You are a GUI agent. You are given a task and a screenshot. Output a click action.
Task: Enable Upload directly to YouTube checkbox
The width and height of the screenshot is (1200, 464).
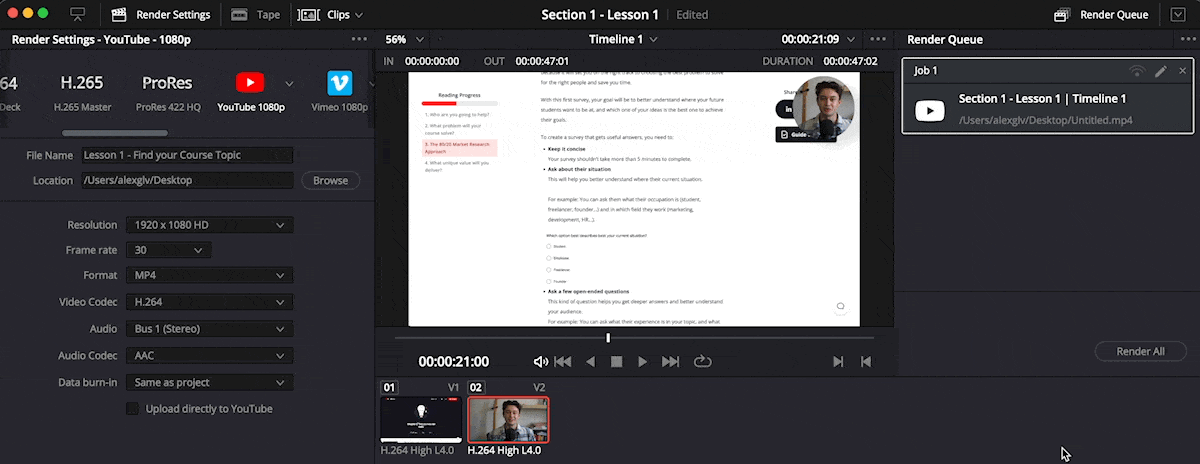pos(132,408)
